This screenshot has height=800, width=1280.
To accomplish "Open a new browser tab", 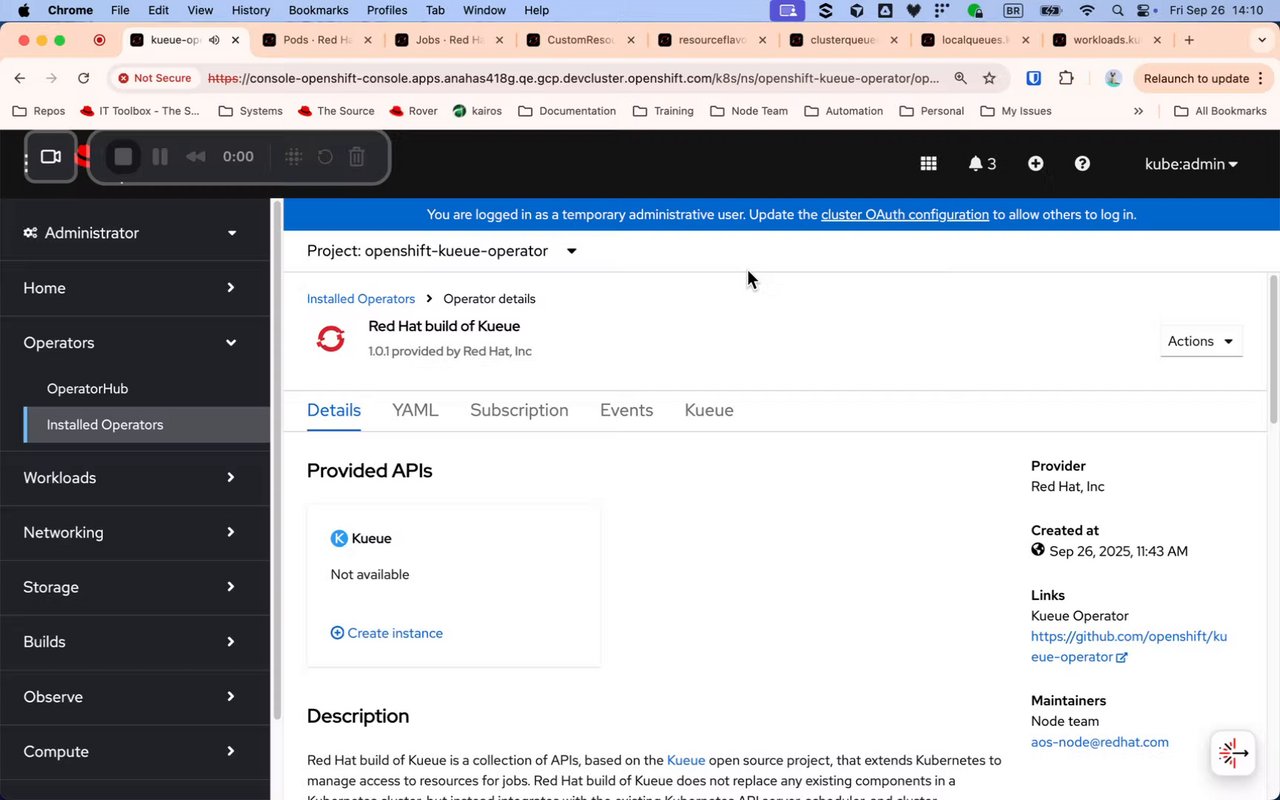I will (x=1189, y=40).
